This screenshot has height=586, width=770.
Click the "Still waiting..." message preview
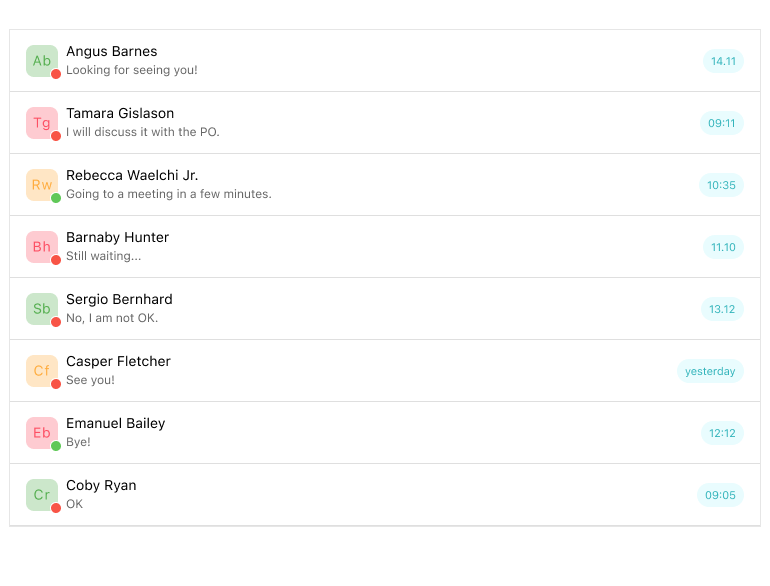(x=103, y=256)
